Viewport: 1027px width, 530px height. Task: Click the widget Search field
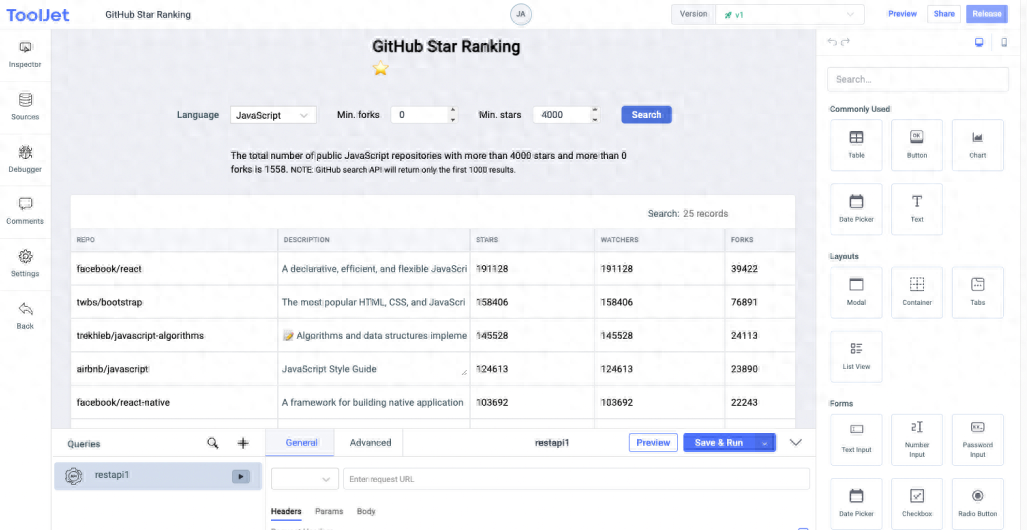[x=917, y=79]
